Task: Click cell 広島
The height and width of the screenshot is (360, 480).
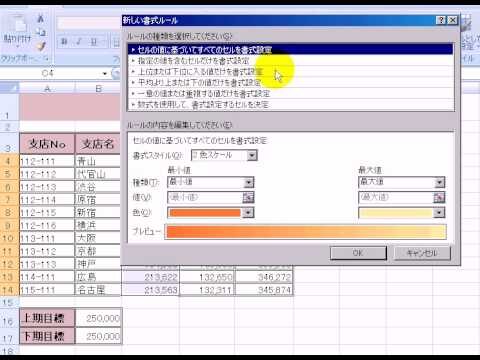Action: click(x=98, y=277)
